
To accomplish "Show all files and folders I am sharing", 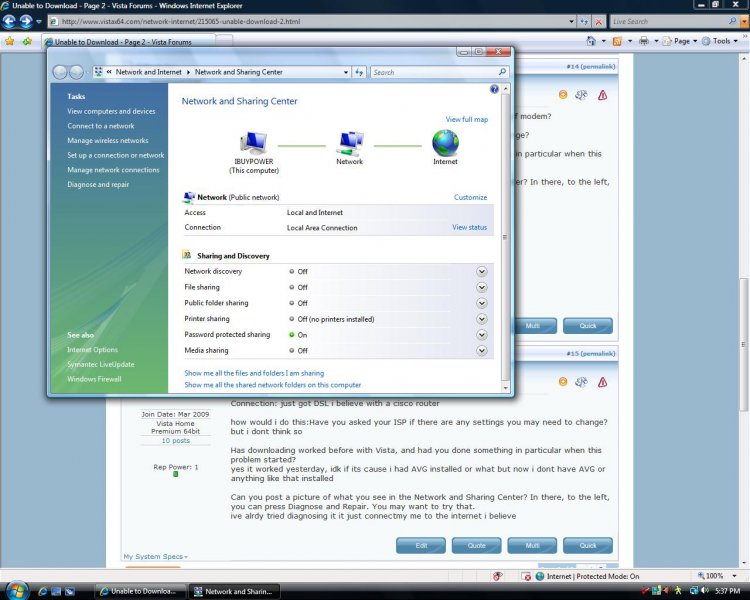I will coord(254,373).
